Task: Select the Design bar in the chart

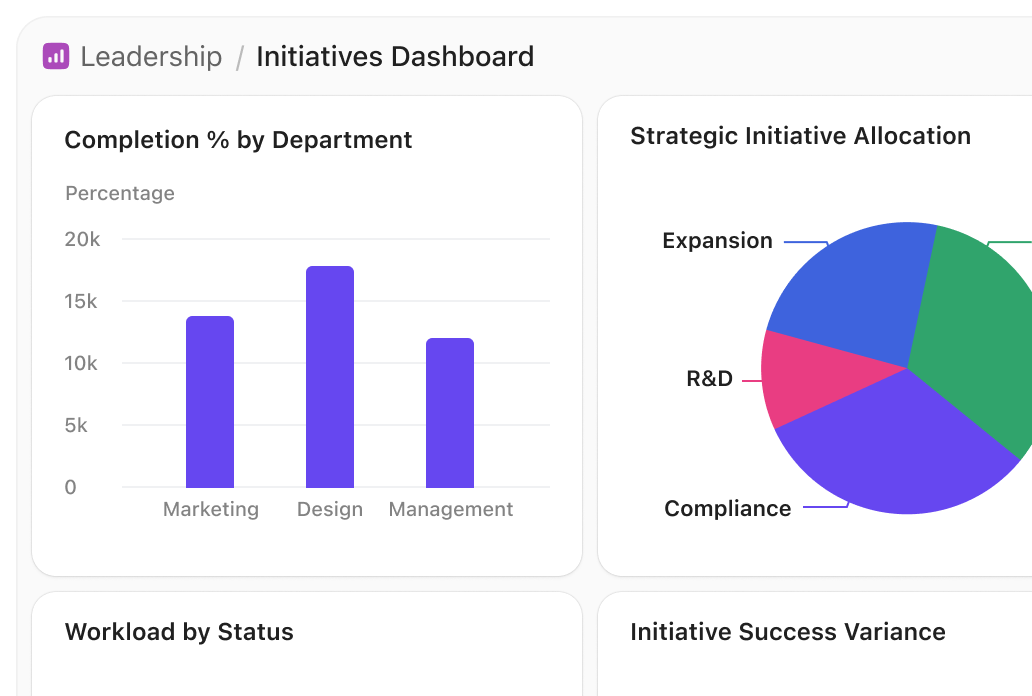Action: tap(330, 375)
